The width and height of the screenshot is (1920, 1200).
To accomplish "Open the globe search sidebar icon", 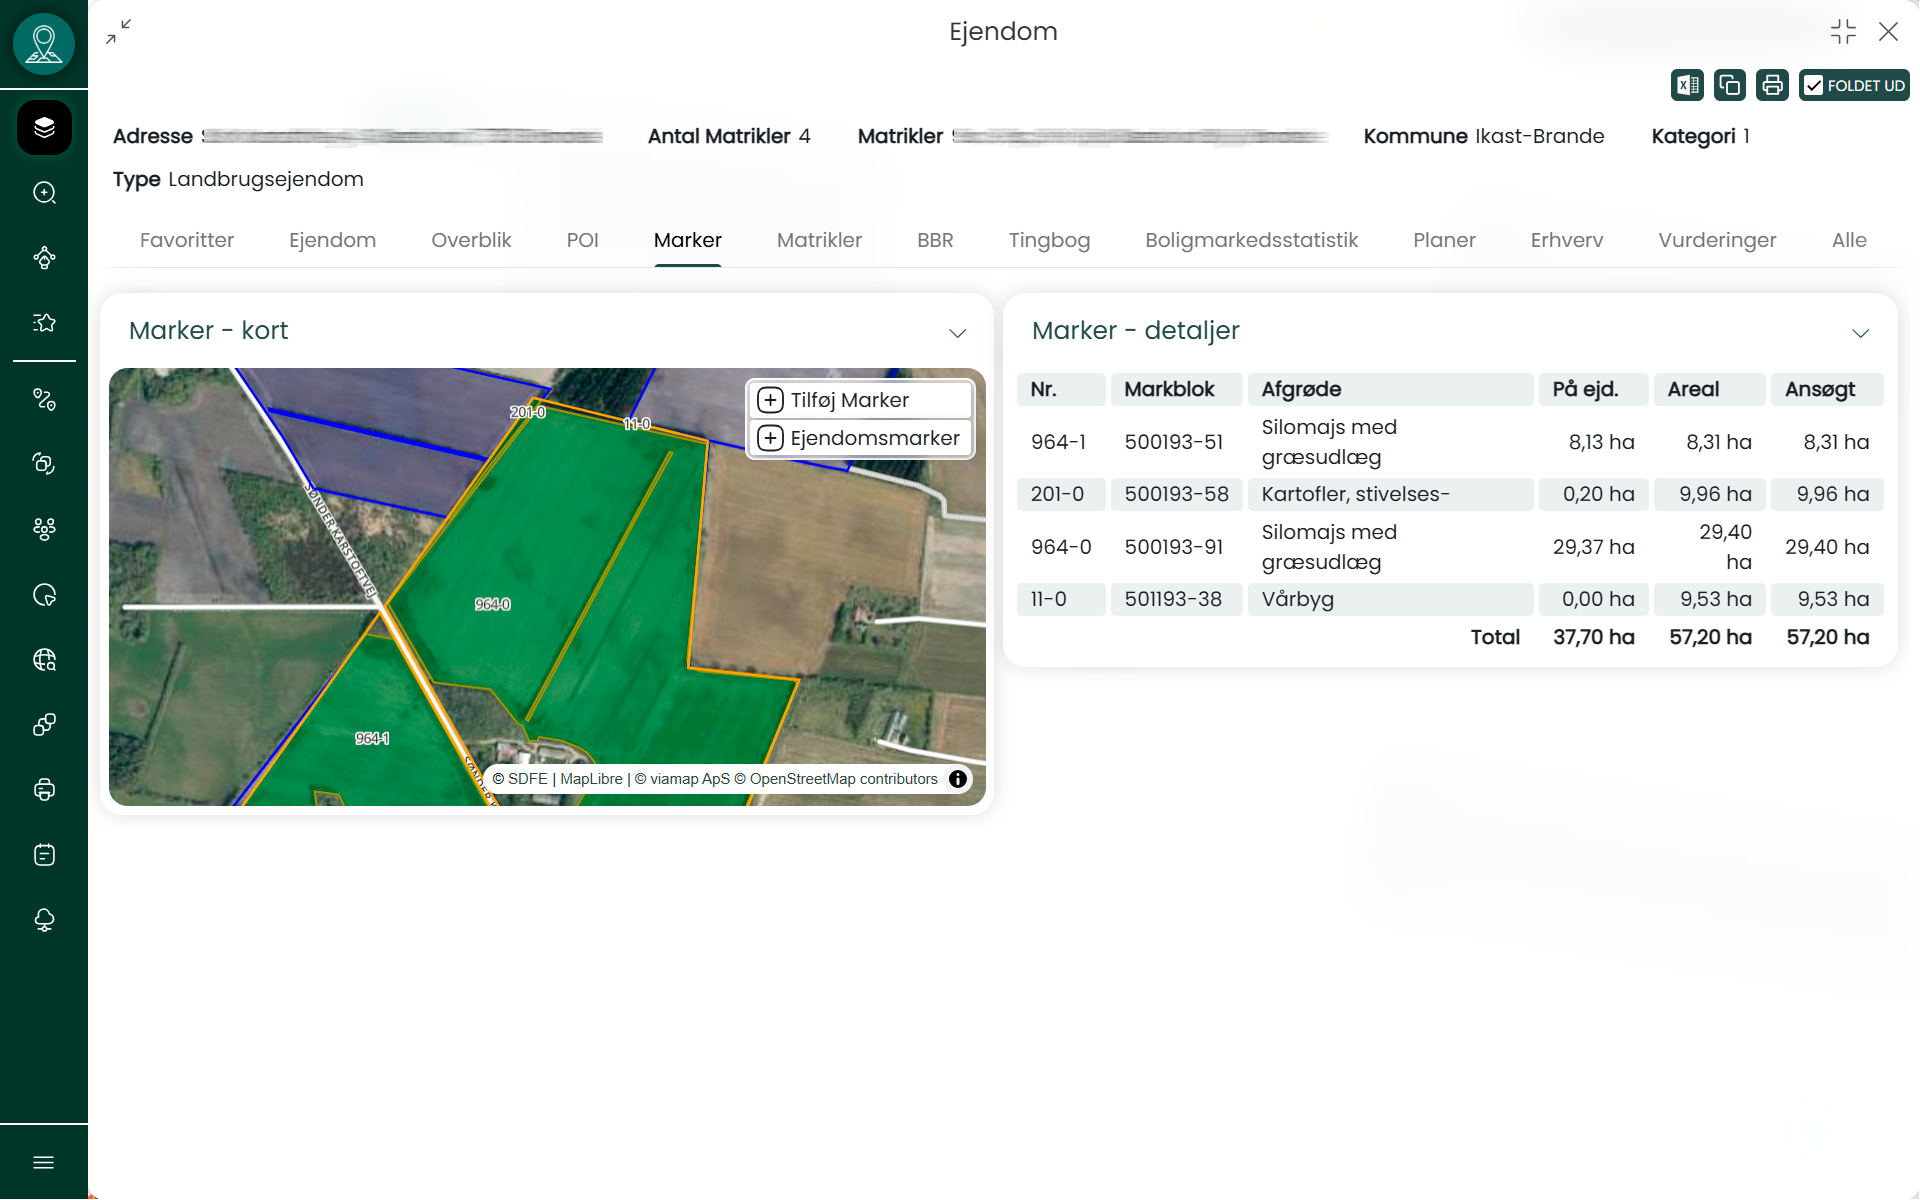I will click(x=44, y=660).
